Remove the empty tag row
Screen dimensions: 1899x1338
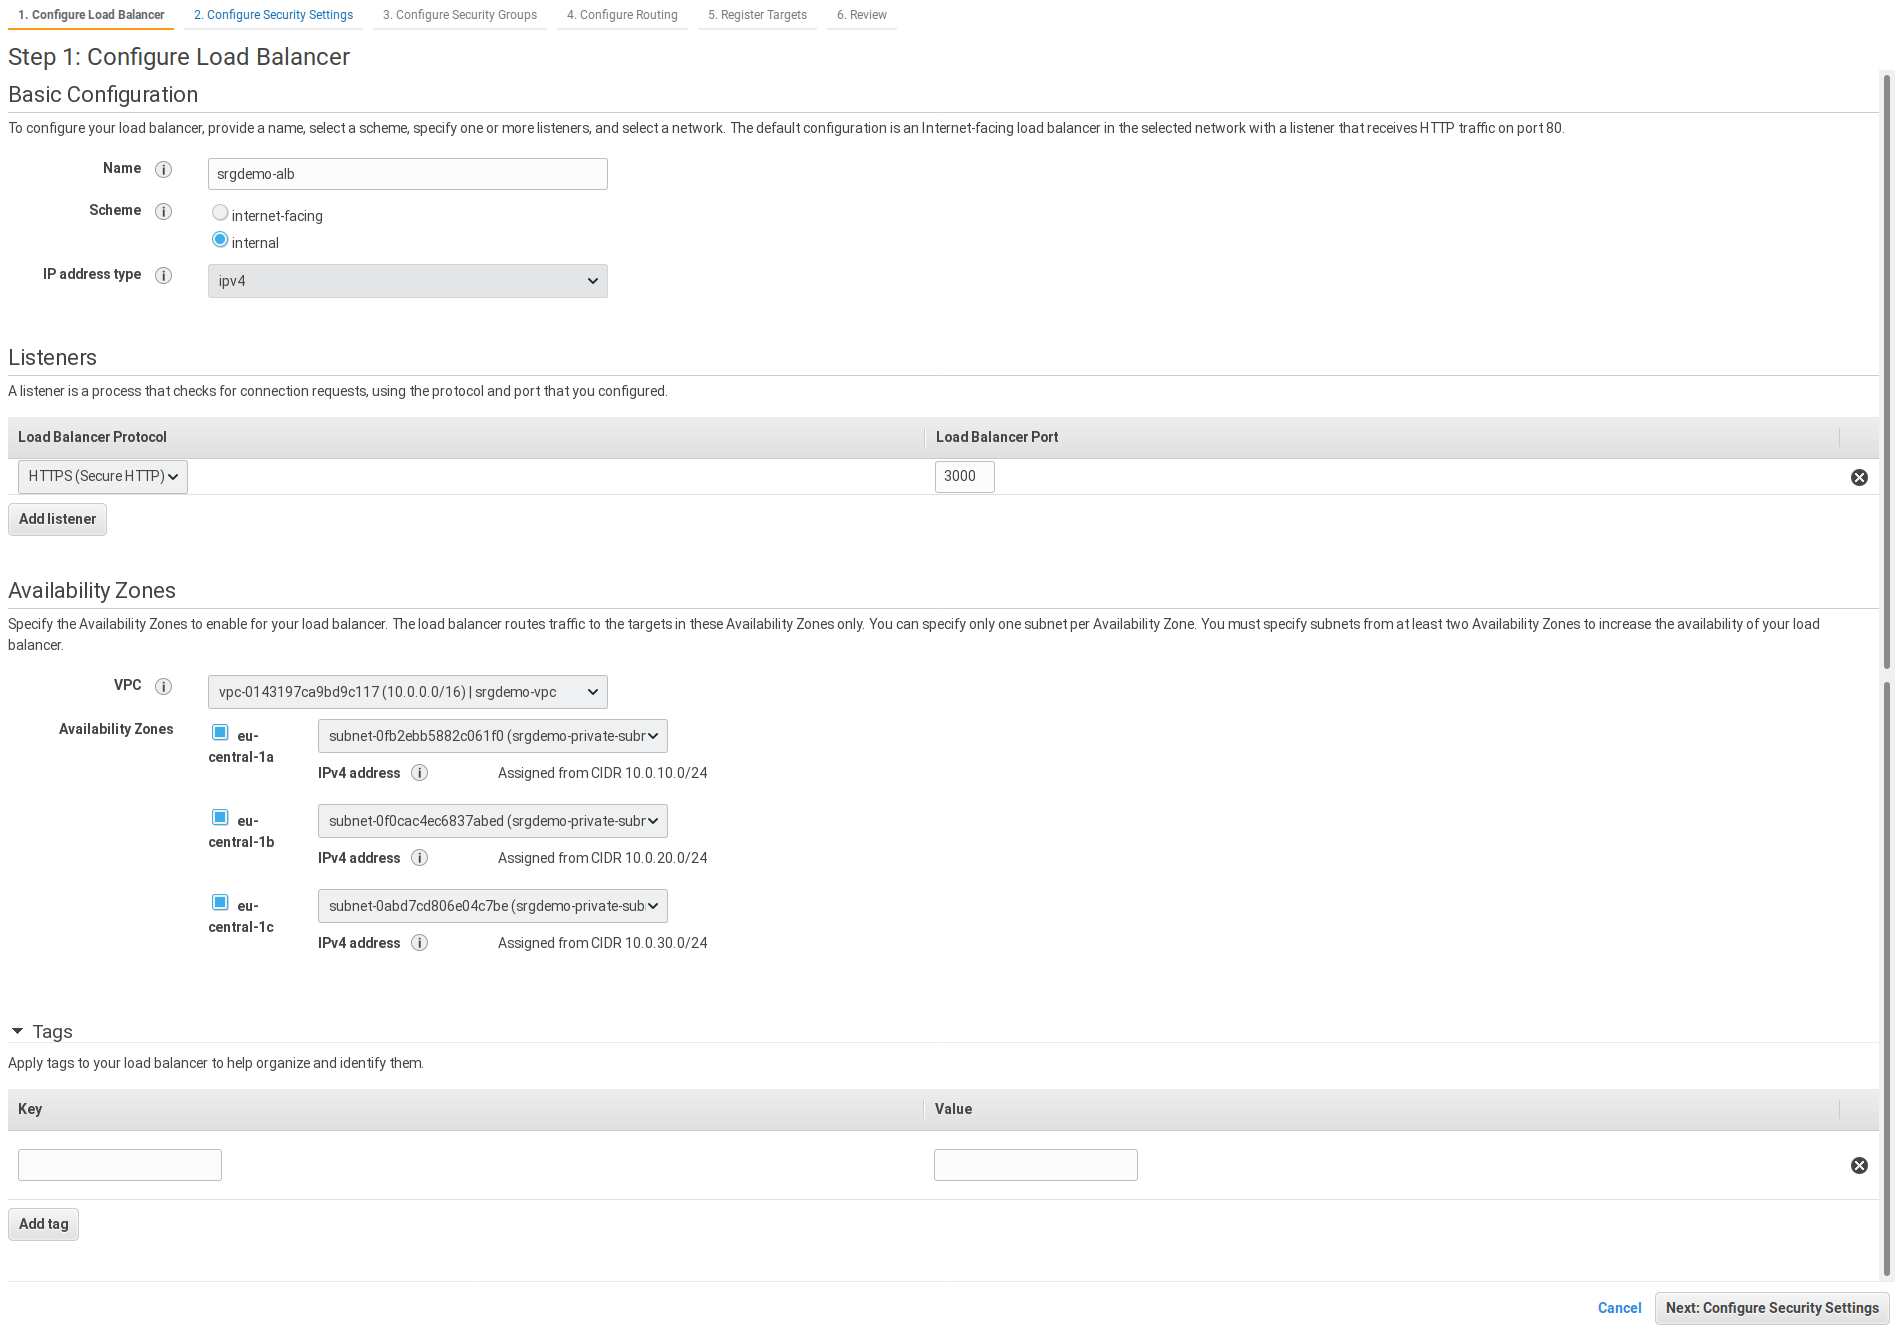tap(1859, 1166)
